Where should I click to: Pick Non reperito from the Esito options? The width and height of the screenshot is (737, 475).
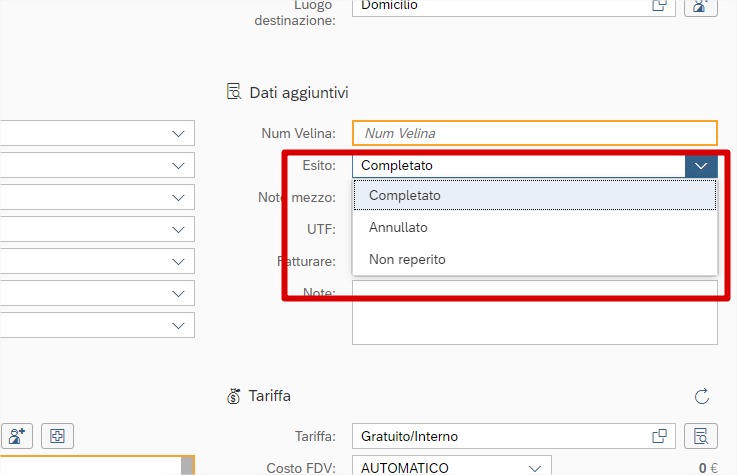[407, 259]
